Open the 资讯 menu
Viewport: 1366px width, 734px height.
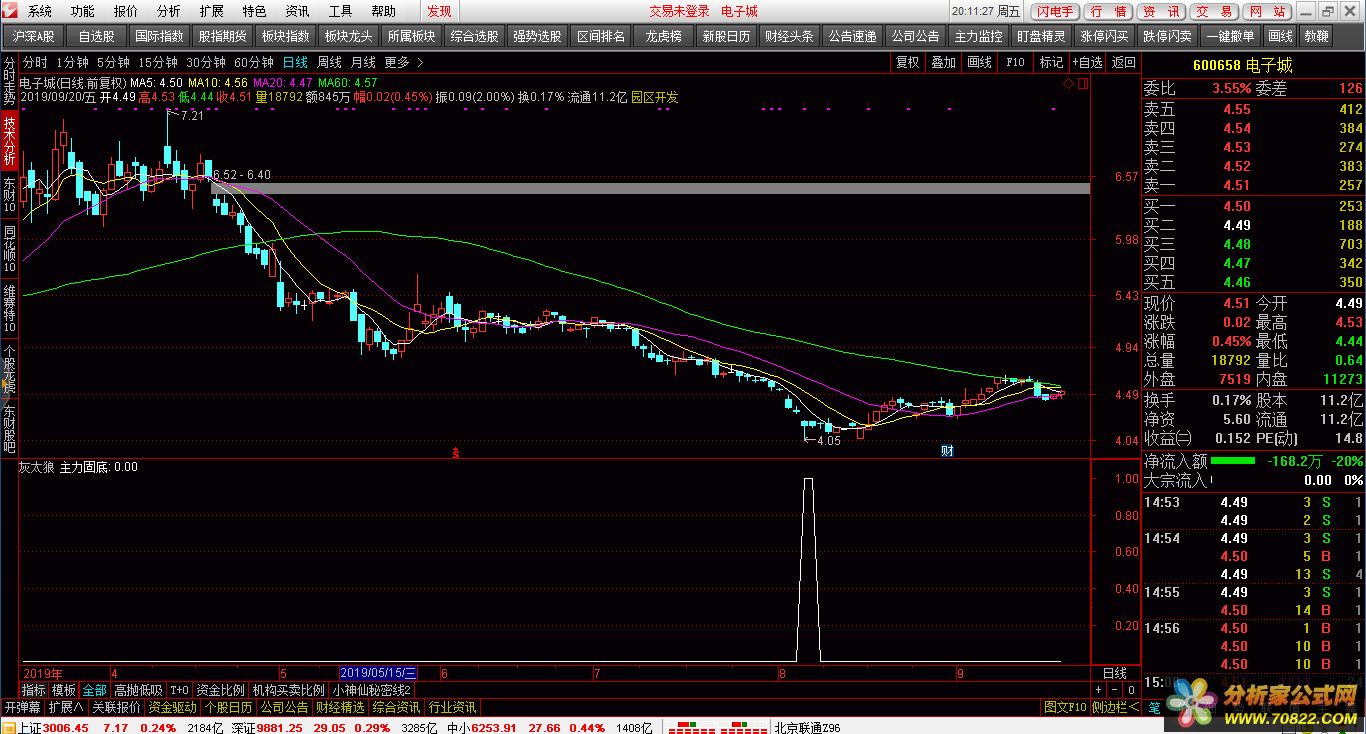click(297, 12)
